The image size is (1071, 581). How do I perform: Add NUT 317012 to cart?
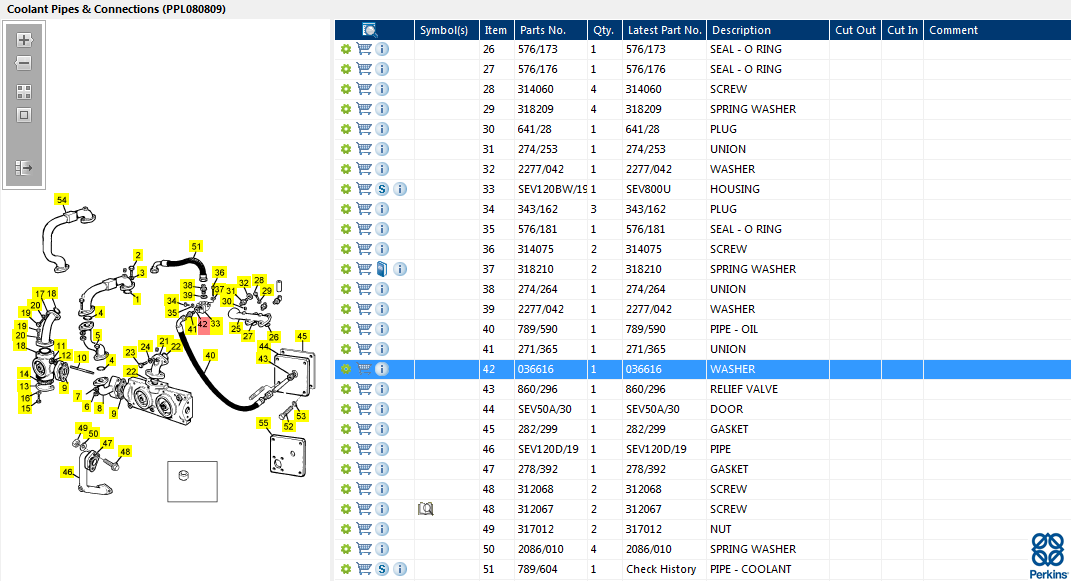click(364, 529)
